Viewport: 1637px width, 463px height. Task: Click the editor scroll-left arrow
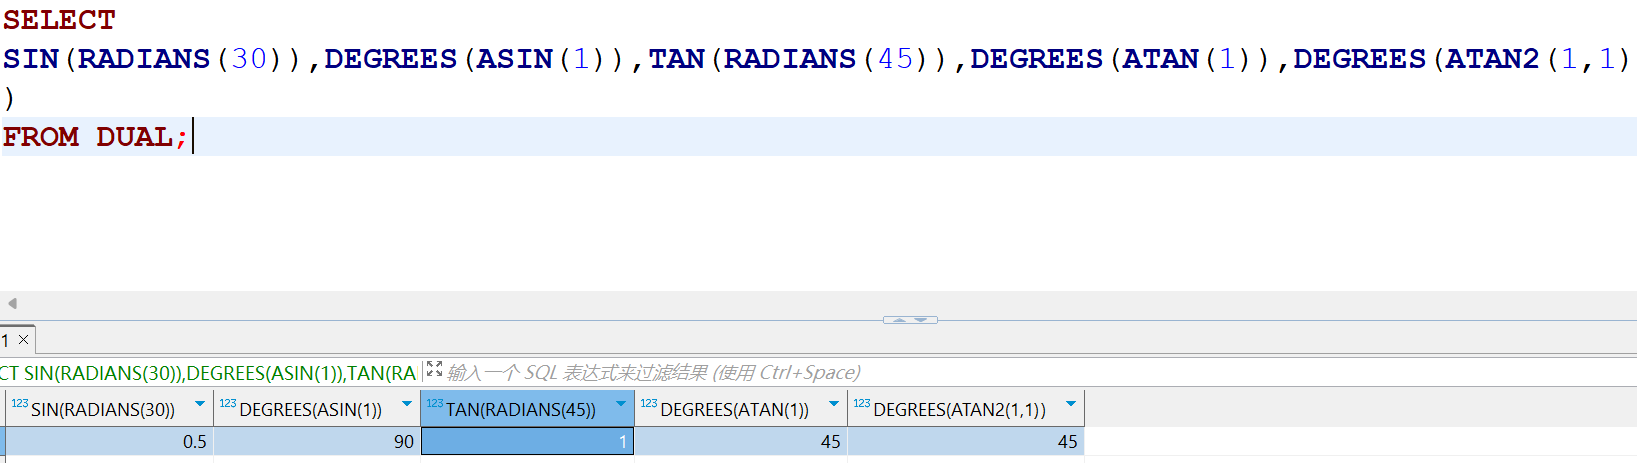click(x=12, y=303)
